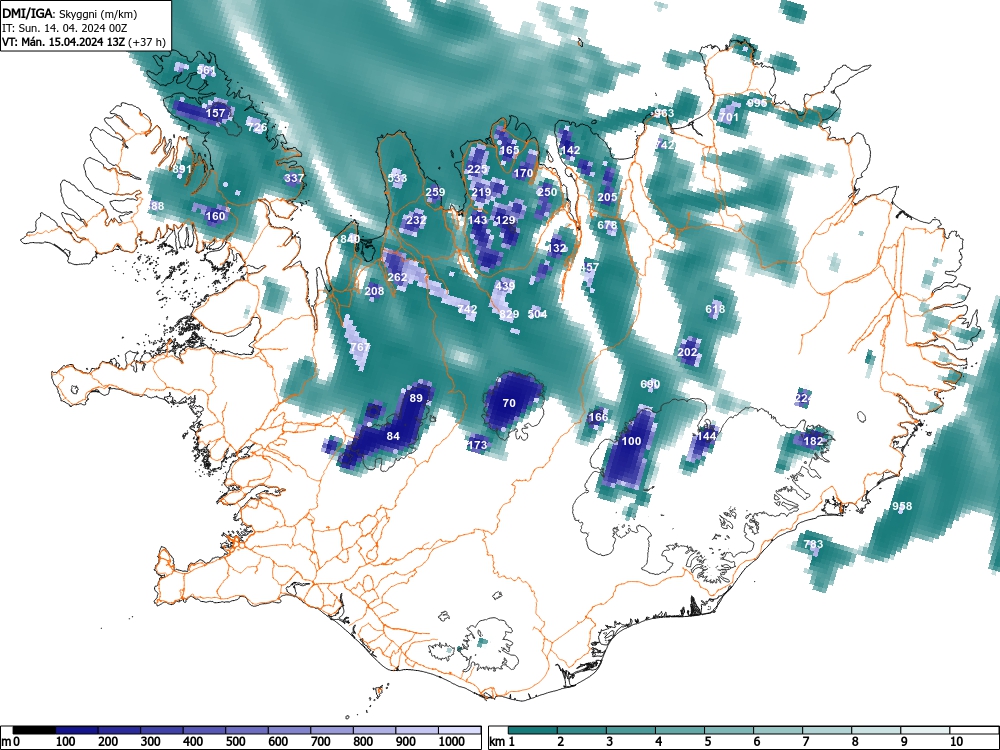Screen dimensions: 1000x750
Task: Click the pale lavender swatch after 1000 in the metre legend
Action: [460, 730]
